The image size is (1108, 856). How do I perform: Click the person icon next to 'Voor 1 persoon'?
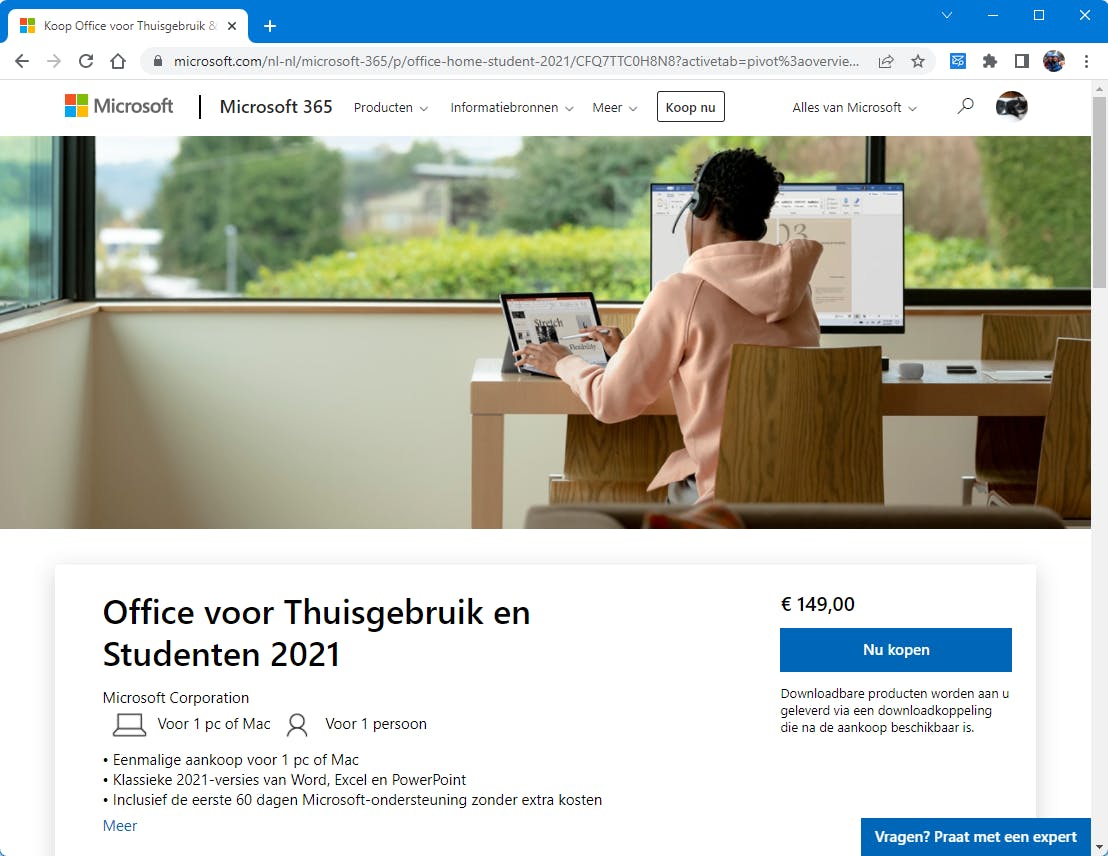[296, 723]
